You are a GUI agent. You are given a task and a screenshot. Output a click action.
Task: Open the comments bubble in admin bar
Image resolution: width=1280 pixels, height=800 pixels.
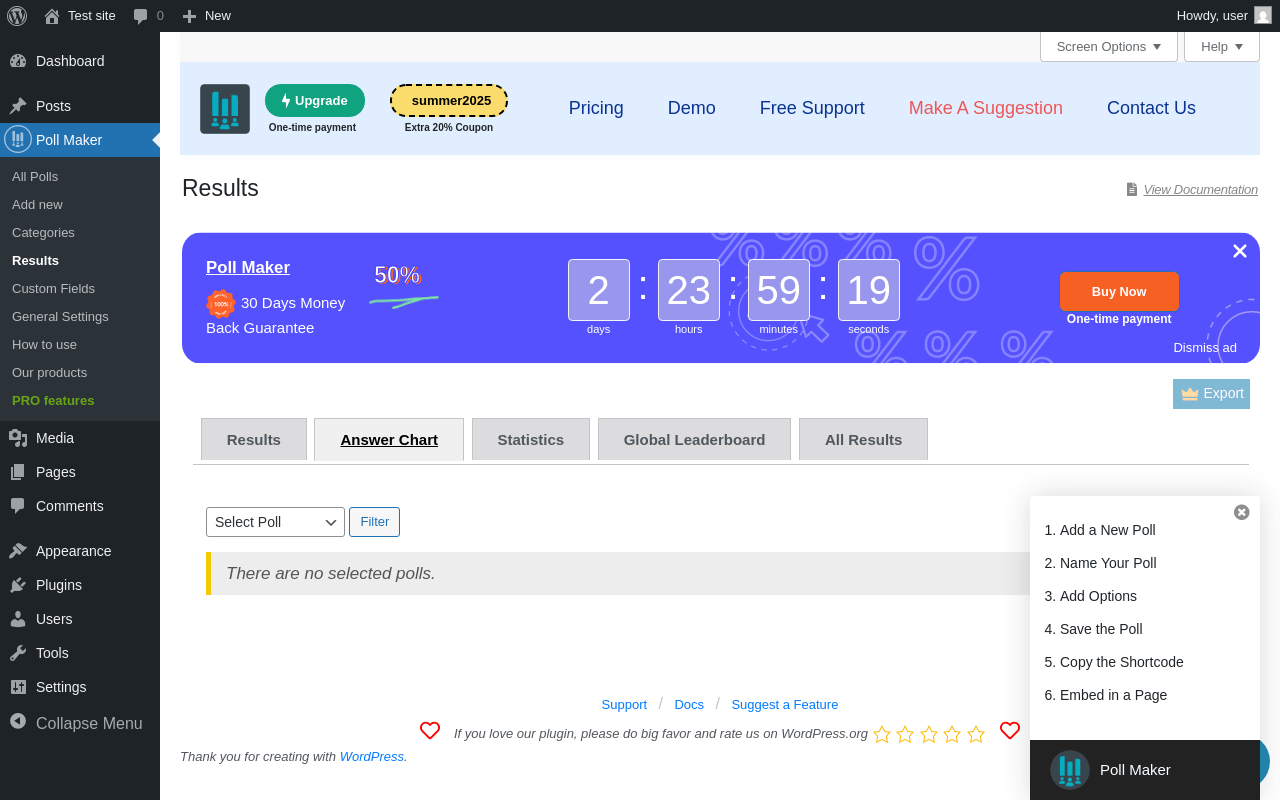[141, 16]
